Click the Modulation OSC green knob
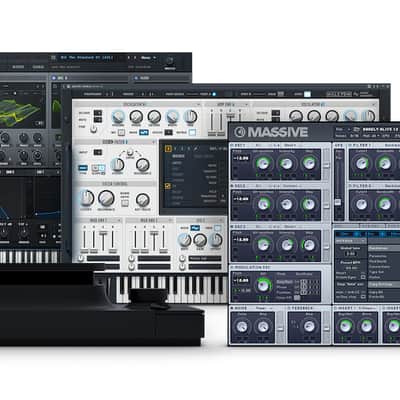Image resolution: width=400 pixels, height=400 pixels. click(x=263, y=285)
